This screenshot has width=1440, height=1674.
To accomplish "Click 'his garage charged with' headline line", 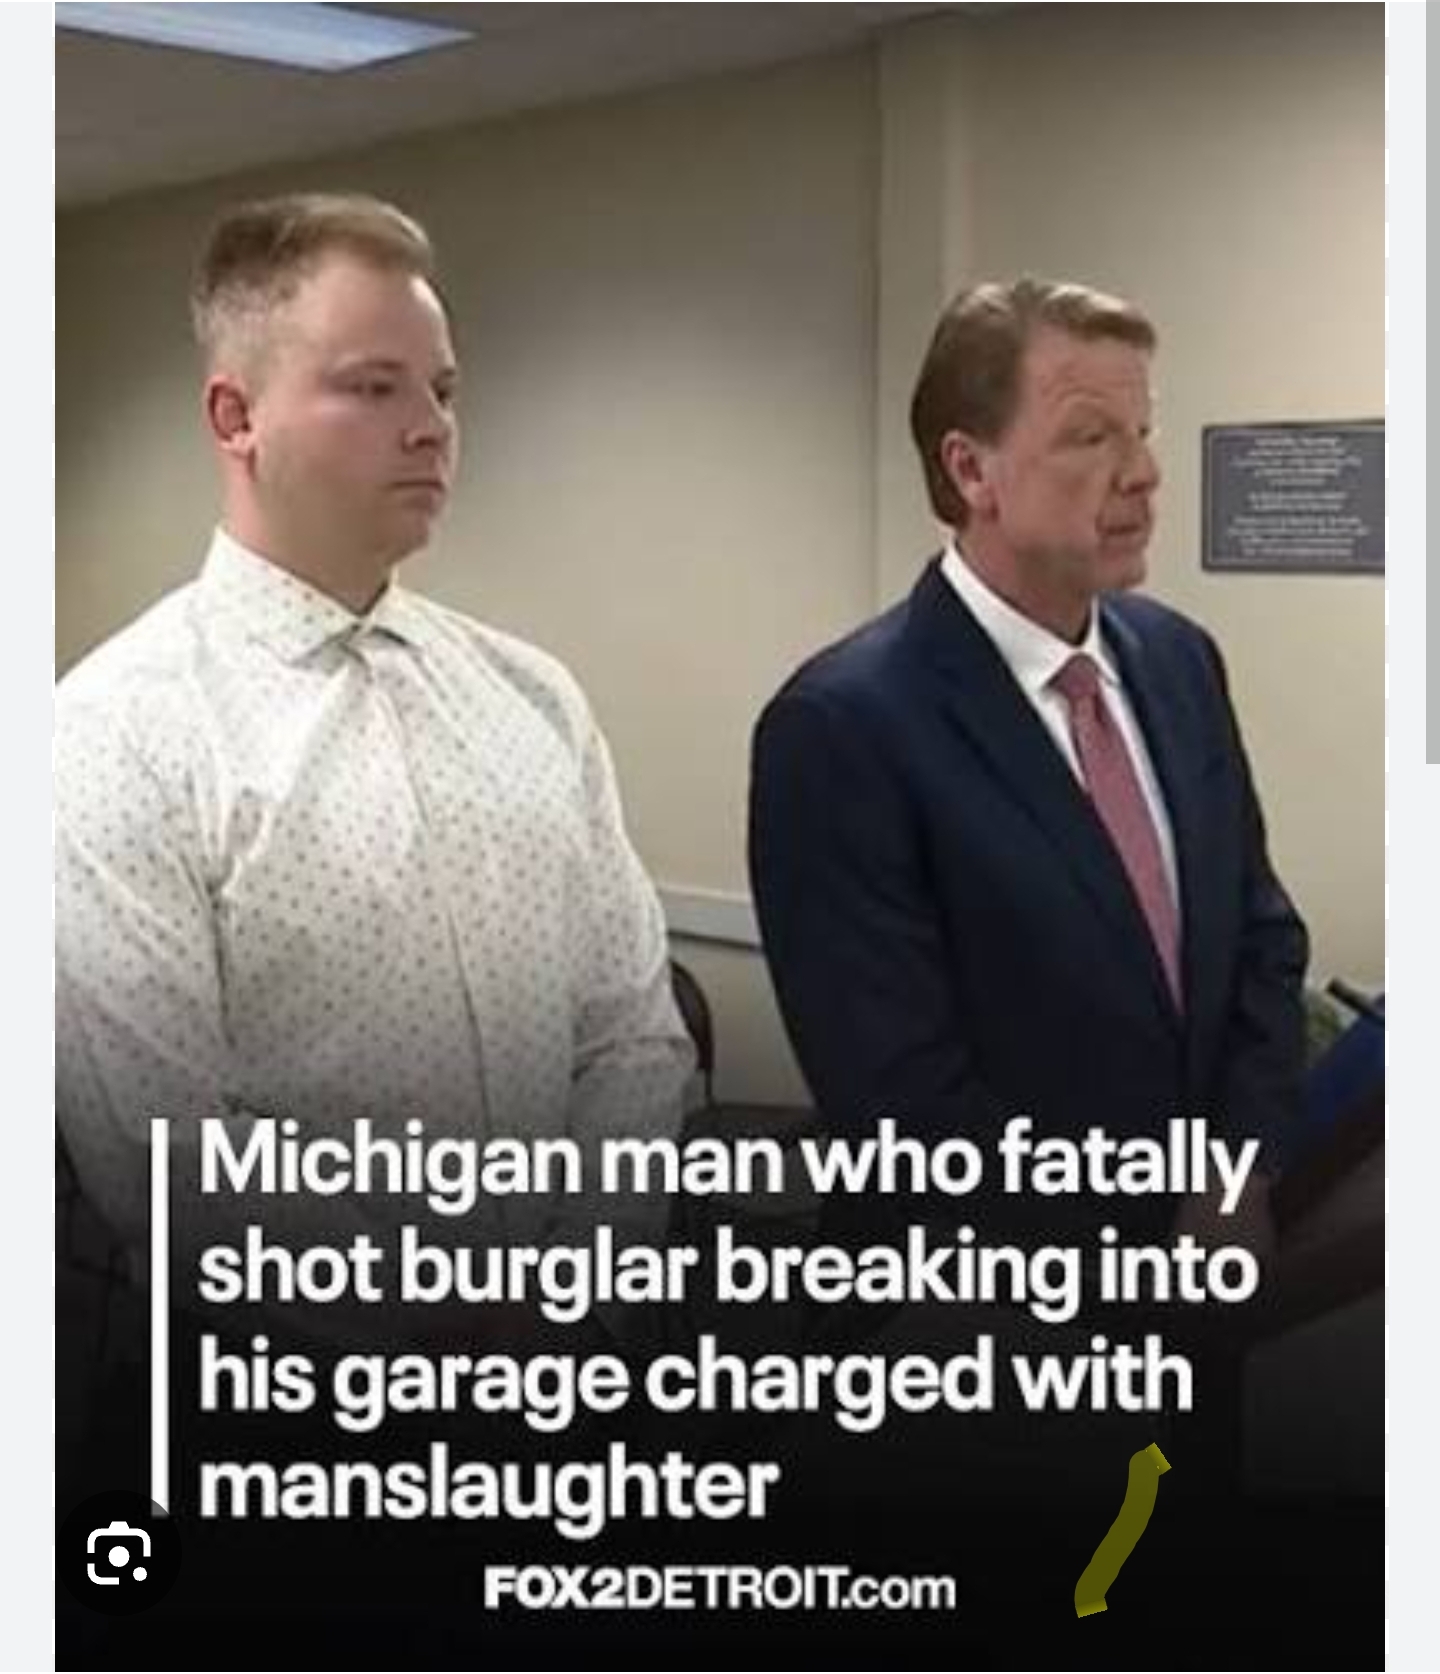I will click(x=695, y=1377).
